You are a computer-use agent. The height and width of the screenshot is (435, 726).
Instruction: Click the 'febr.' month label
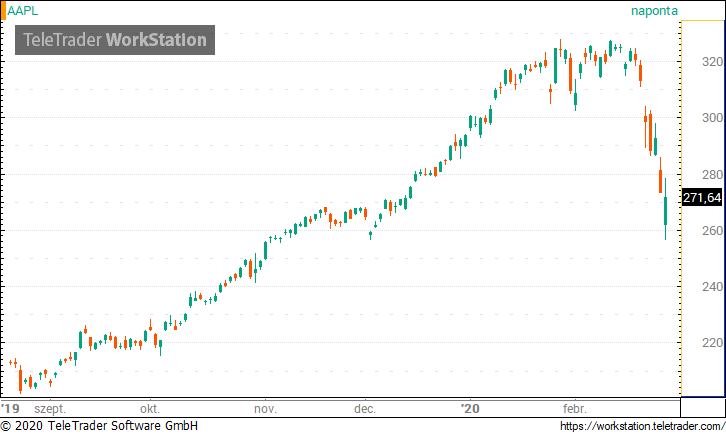point(575,409)
